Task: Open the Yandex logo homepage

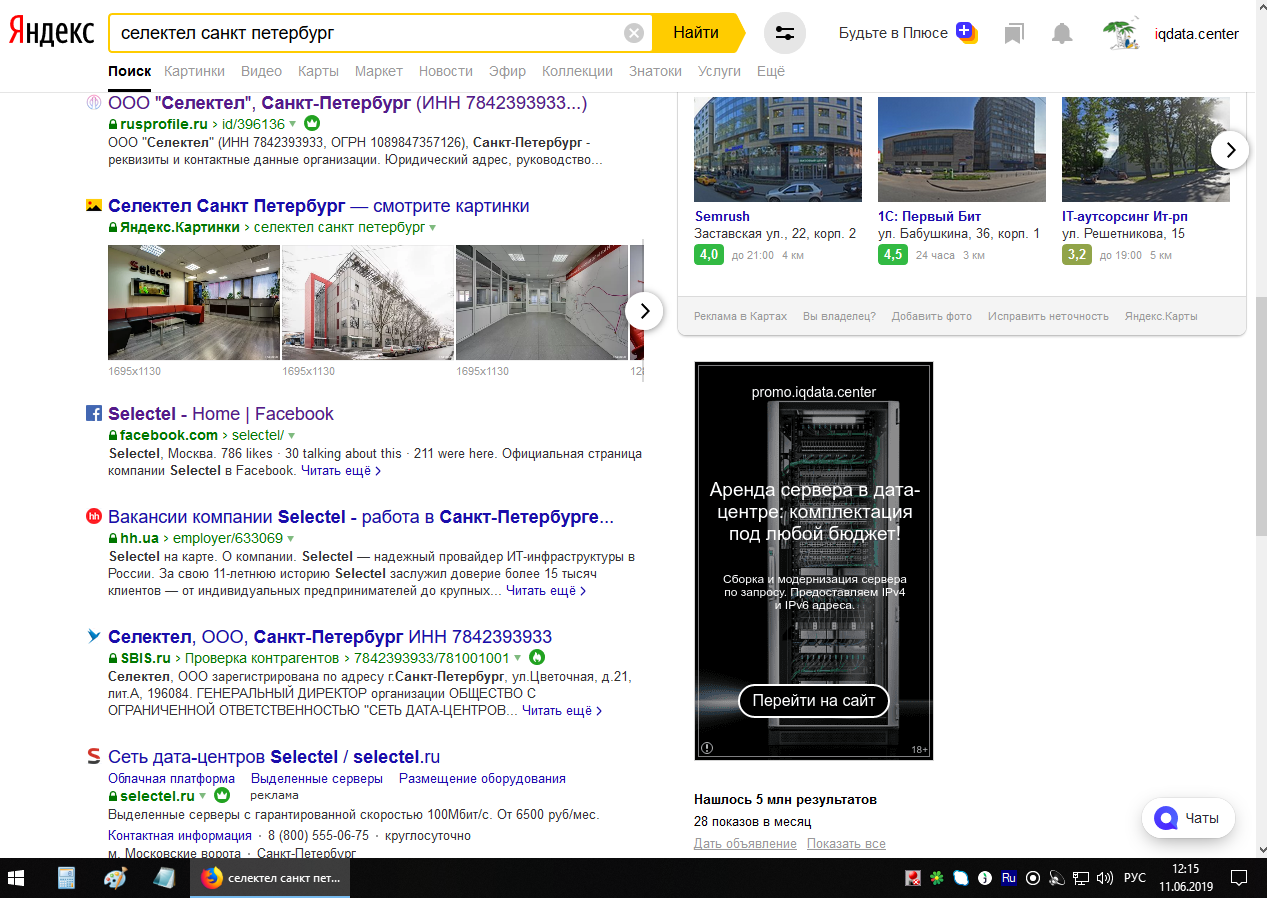Action: tap(51, 32)
